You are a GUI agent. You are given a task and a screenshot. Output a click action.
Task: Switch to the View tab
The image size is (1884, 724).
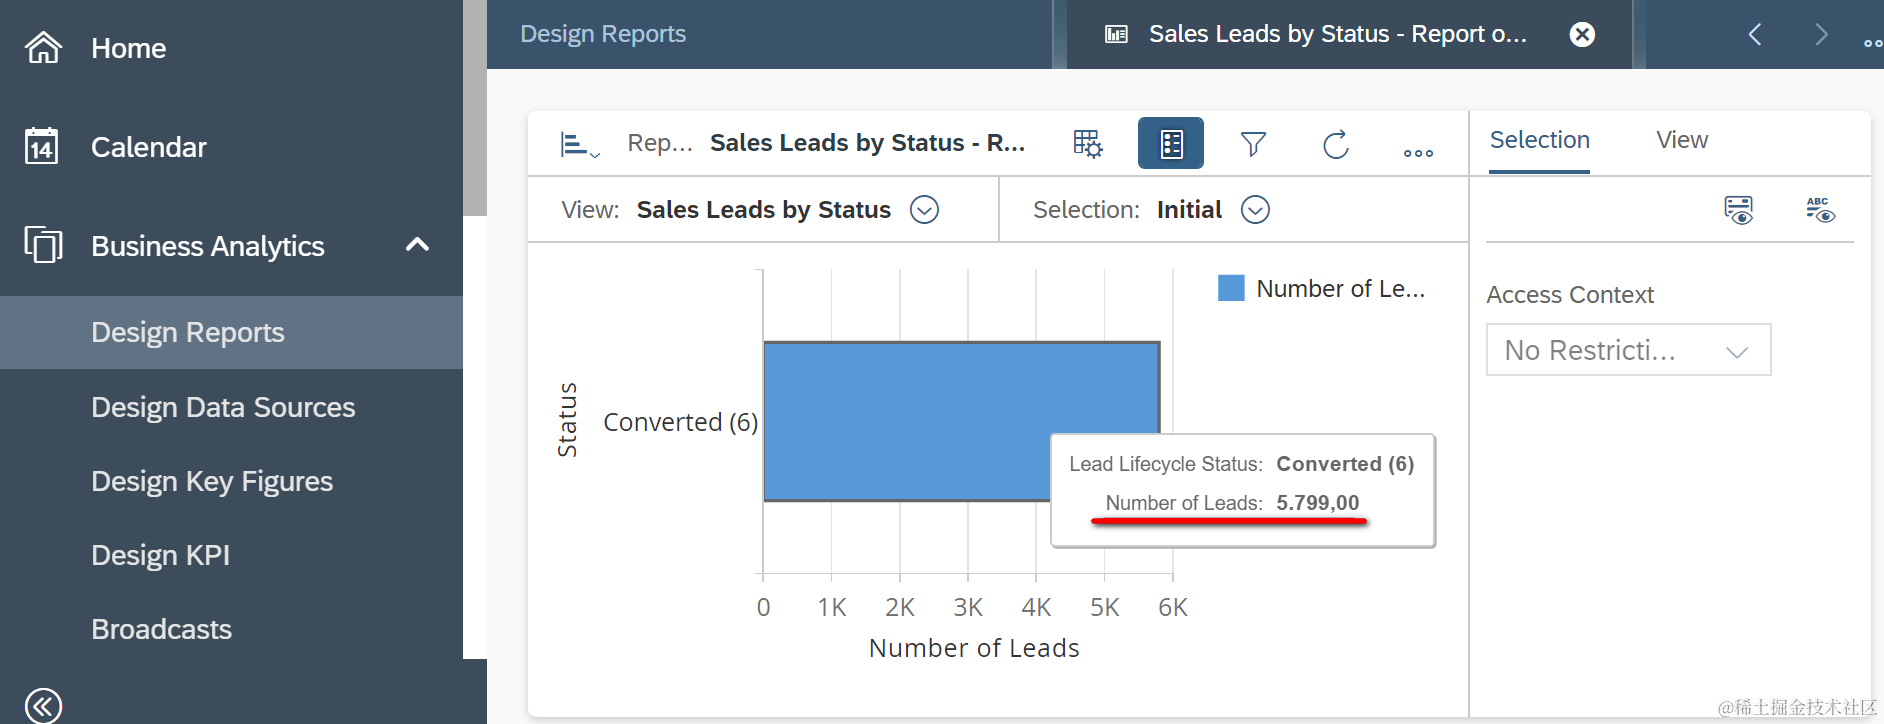1681,140
